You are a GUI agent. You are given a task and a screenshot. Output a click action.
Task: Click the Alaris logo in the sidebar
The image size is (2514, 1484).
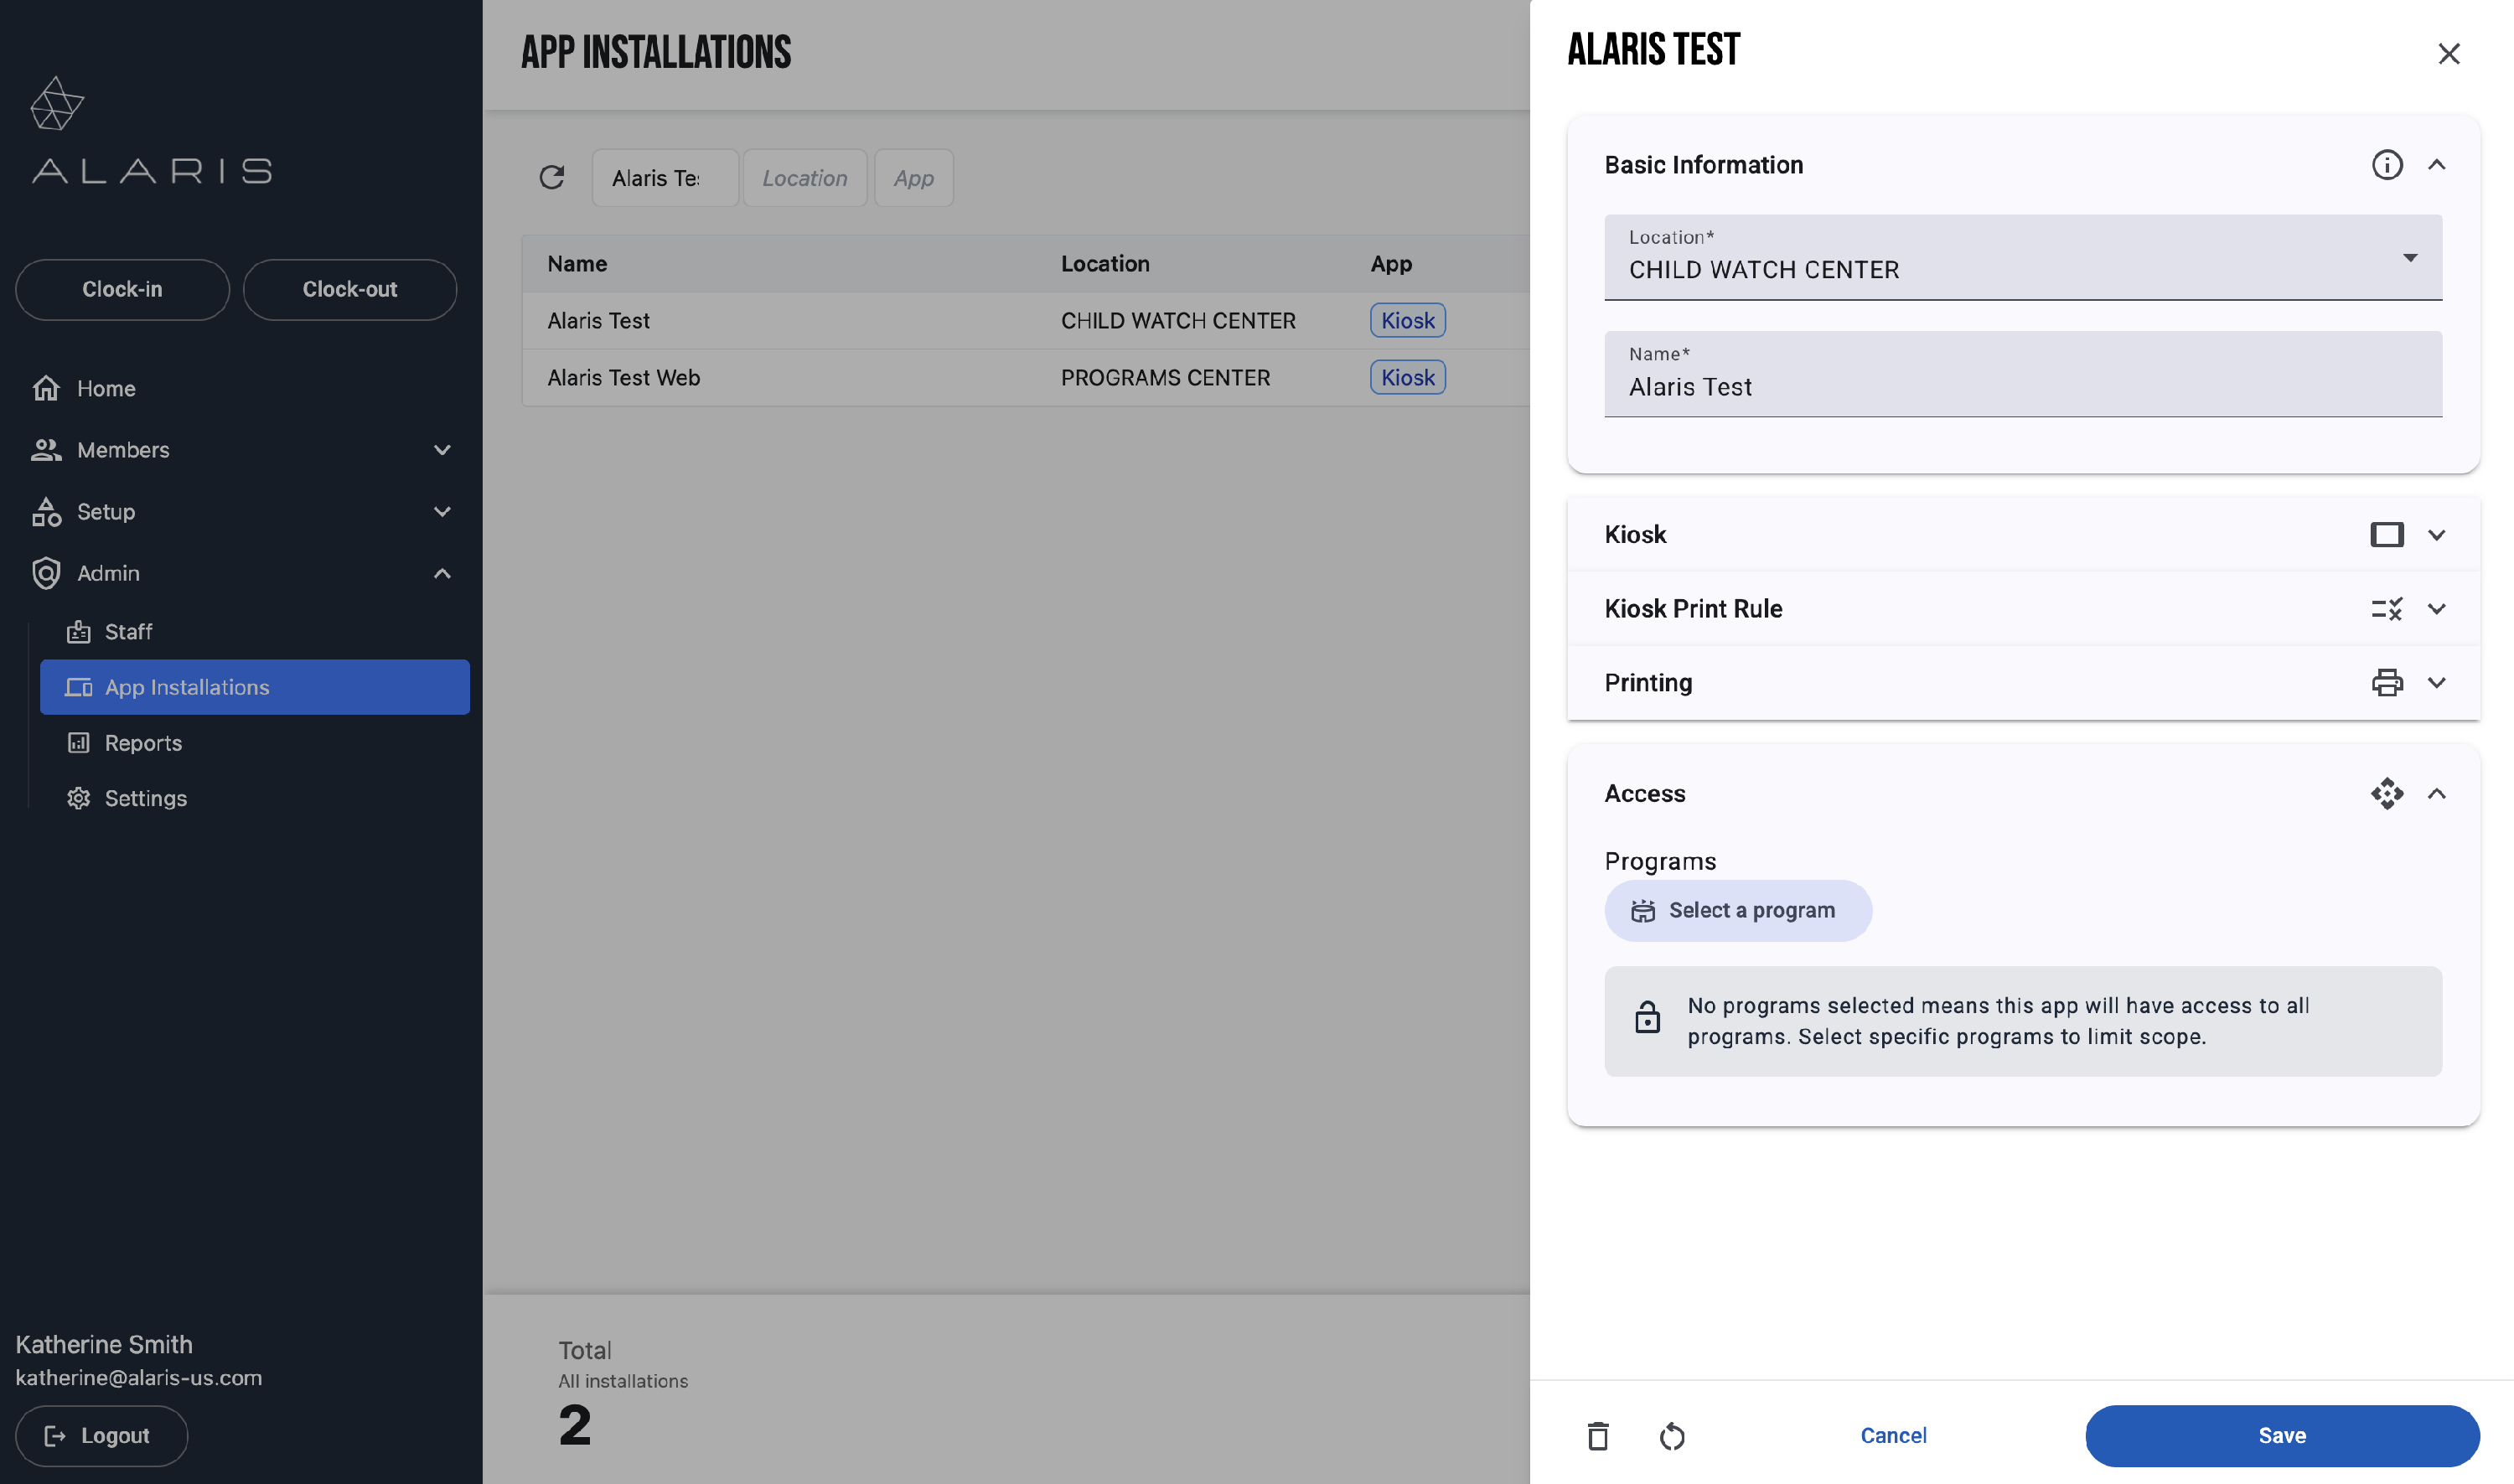tap(150, 131)
